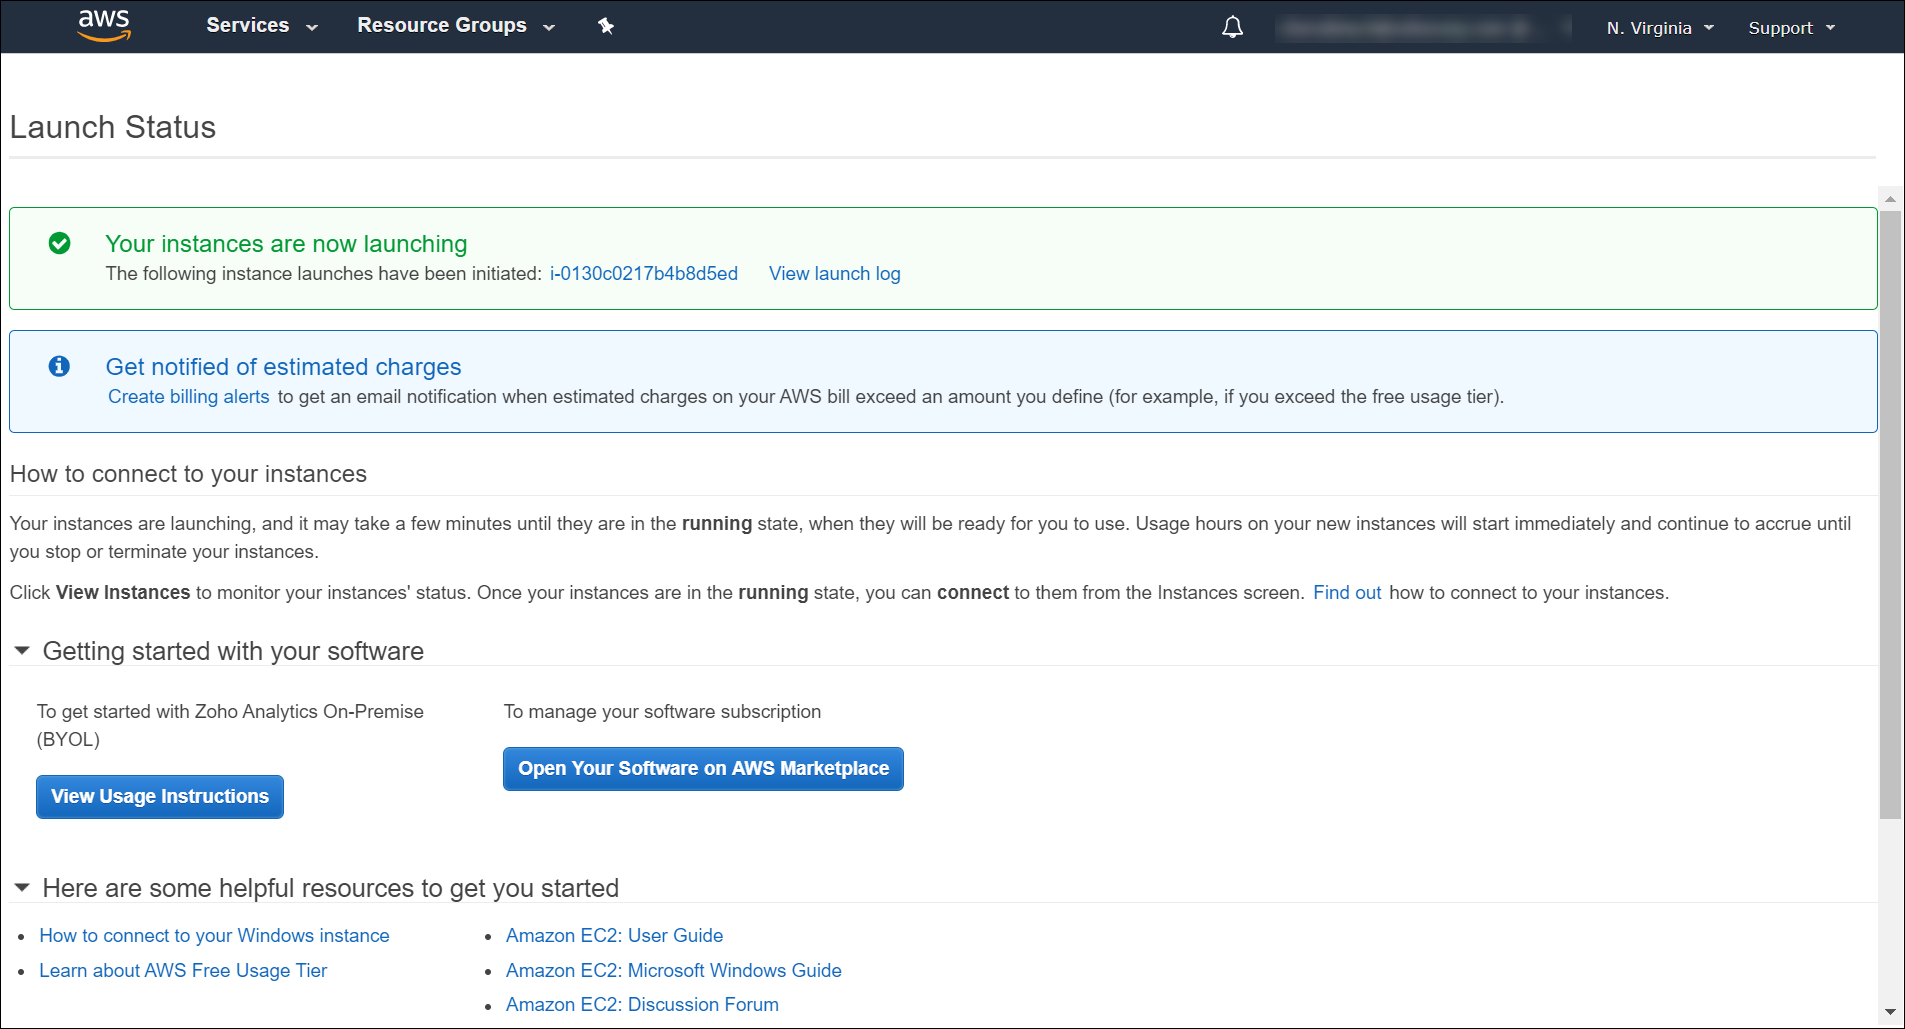The width and height of the screenshot is (1905, 1029).
Task: Collapse the helpful resources section
Action: [x=22, y=888]
